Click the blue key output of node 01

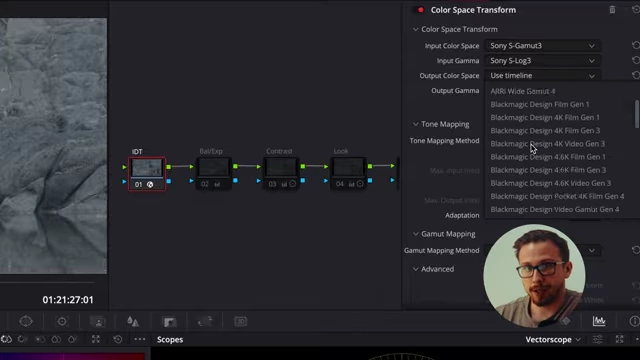coord(169,181)
